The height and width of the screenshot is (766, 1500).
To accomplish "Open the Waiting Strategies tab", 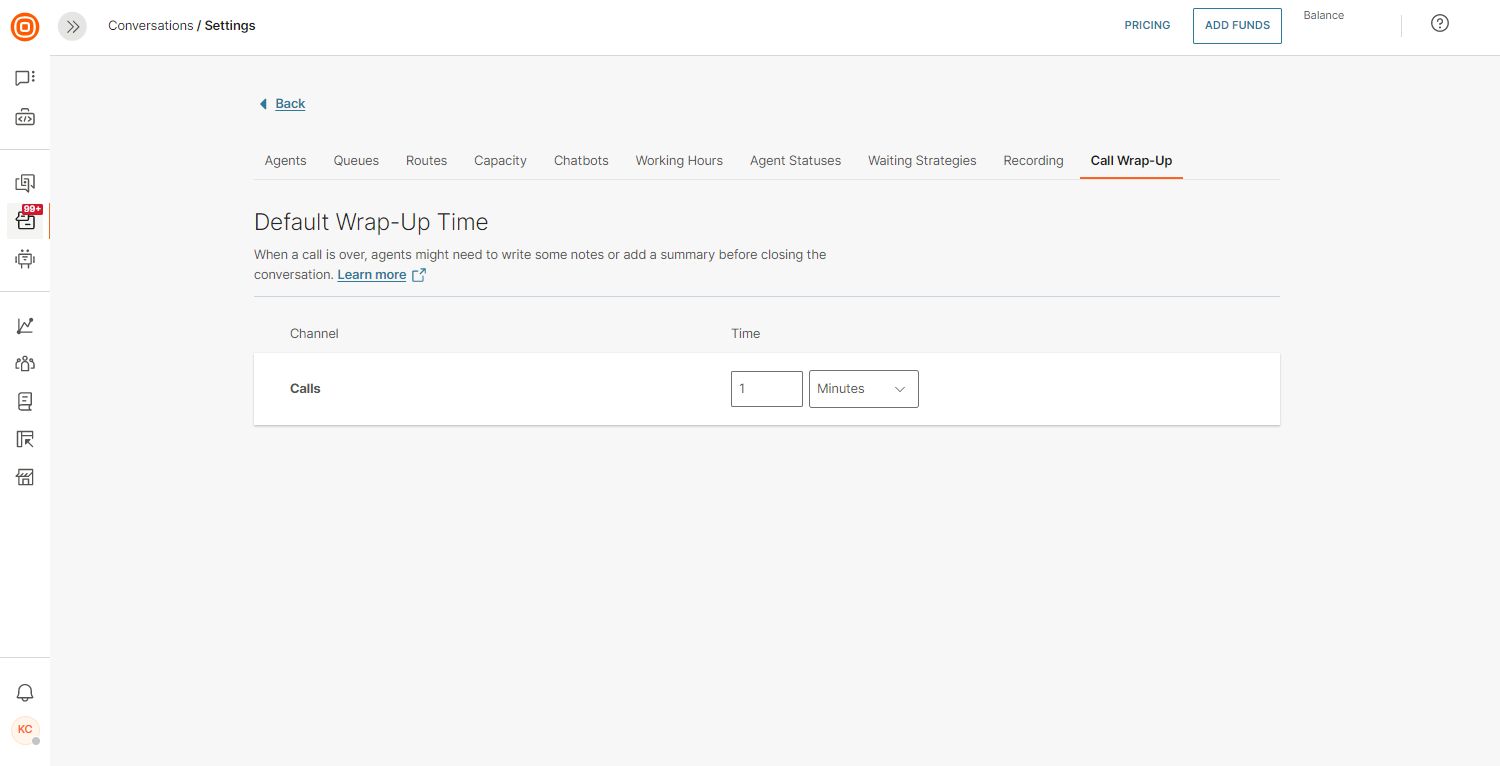I will point(921,161).
